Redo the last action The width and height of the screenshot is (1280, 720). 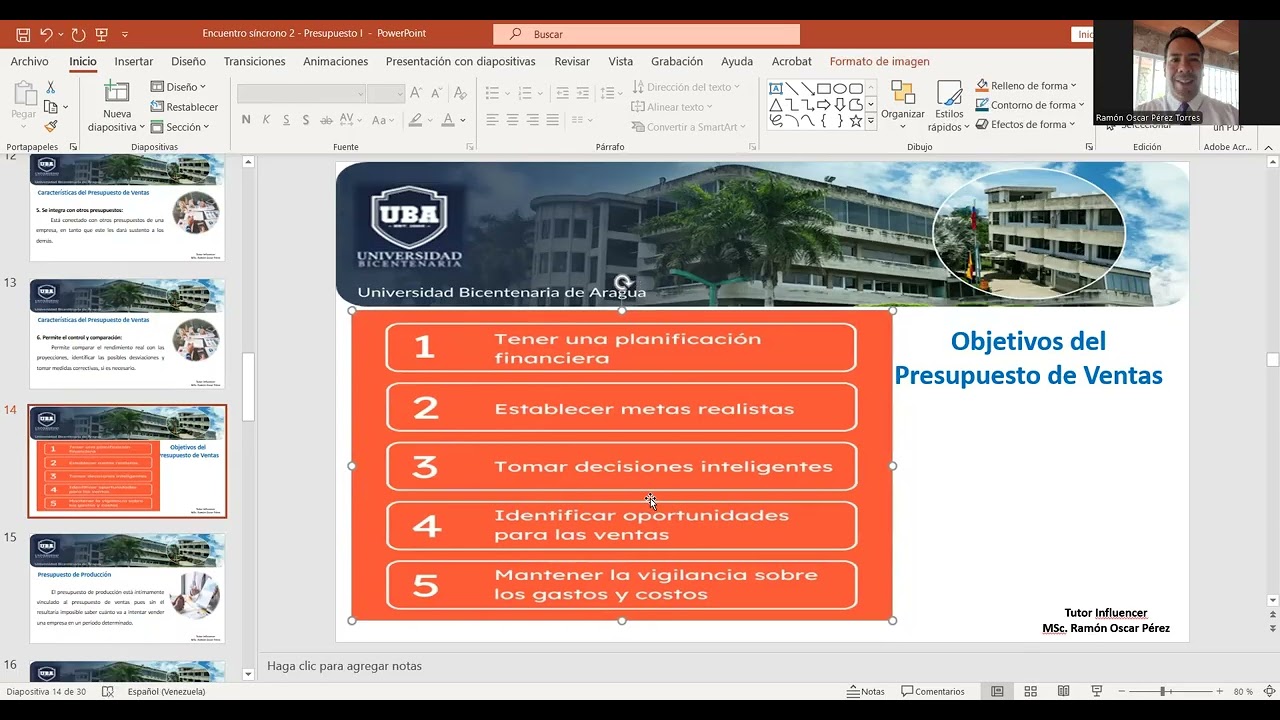[78, 34]
